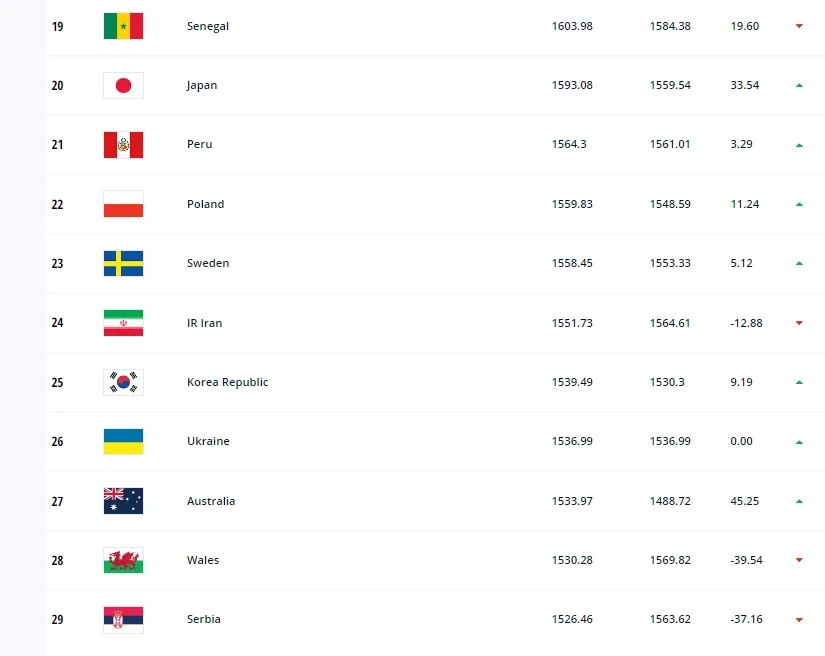Expand Senegal row with red arrow
Image resolution: width=825 pixels, height=656 pixels.
point(799,26)
